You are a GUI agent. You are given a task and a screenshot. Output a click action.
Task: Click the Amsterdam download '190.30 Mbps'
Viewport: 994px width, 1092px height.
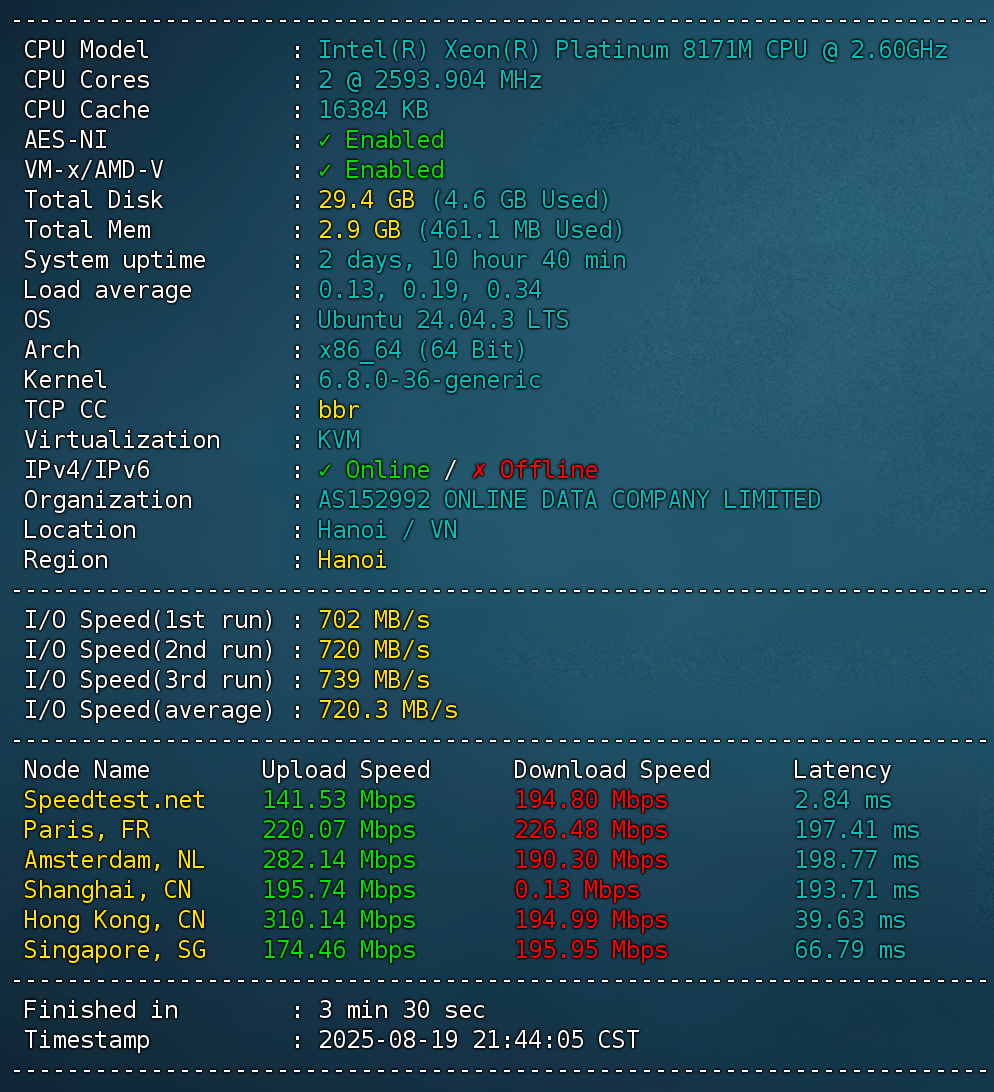point(591,860)
